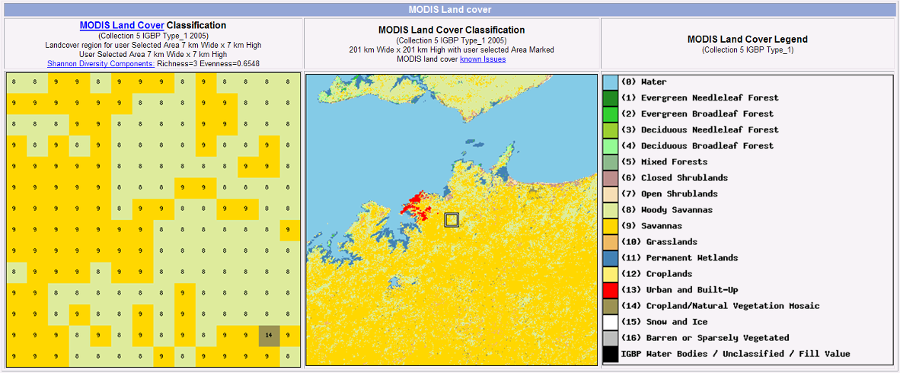
Task: Click the MODIS Land cover header bar
Action: 450,10
